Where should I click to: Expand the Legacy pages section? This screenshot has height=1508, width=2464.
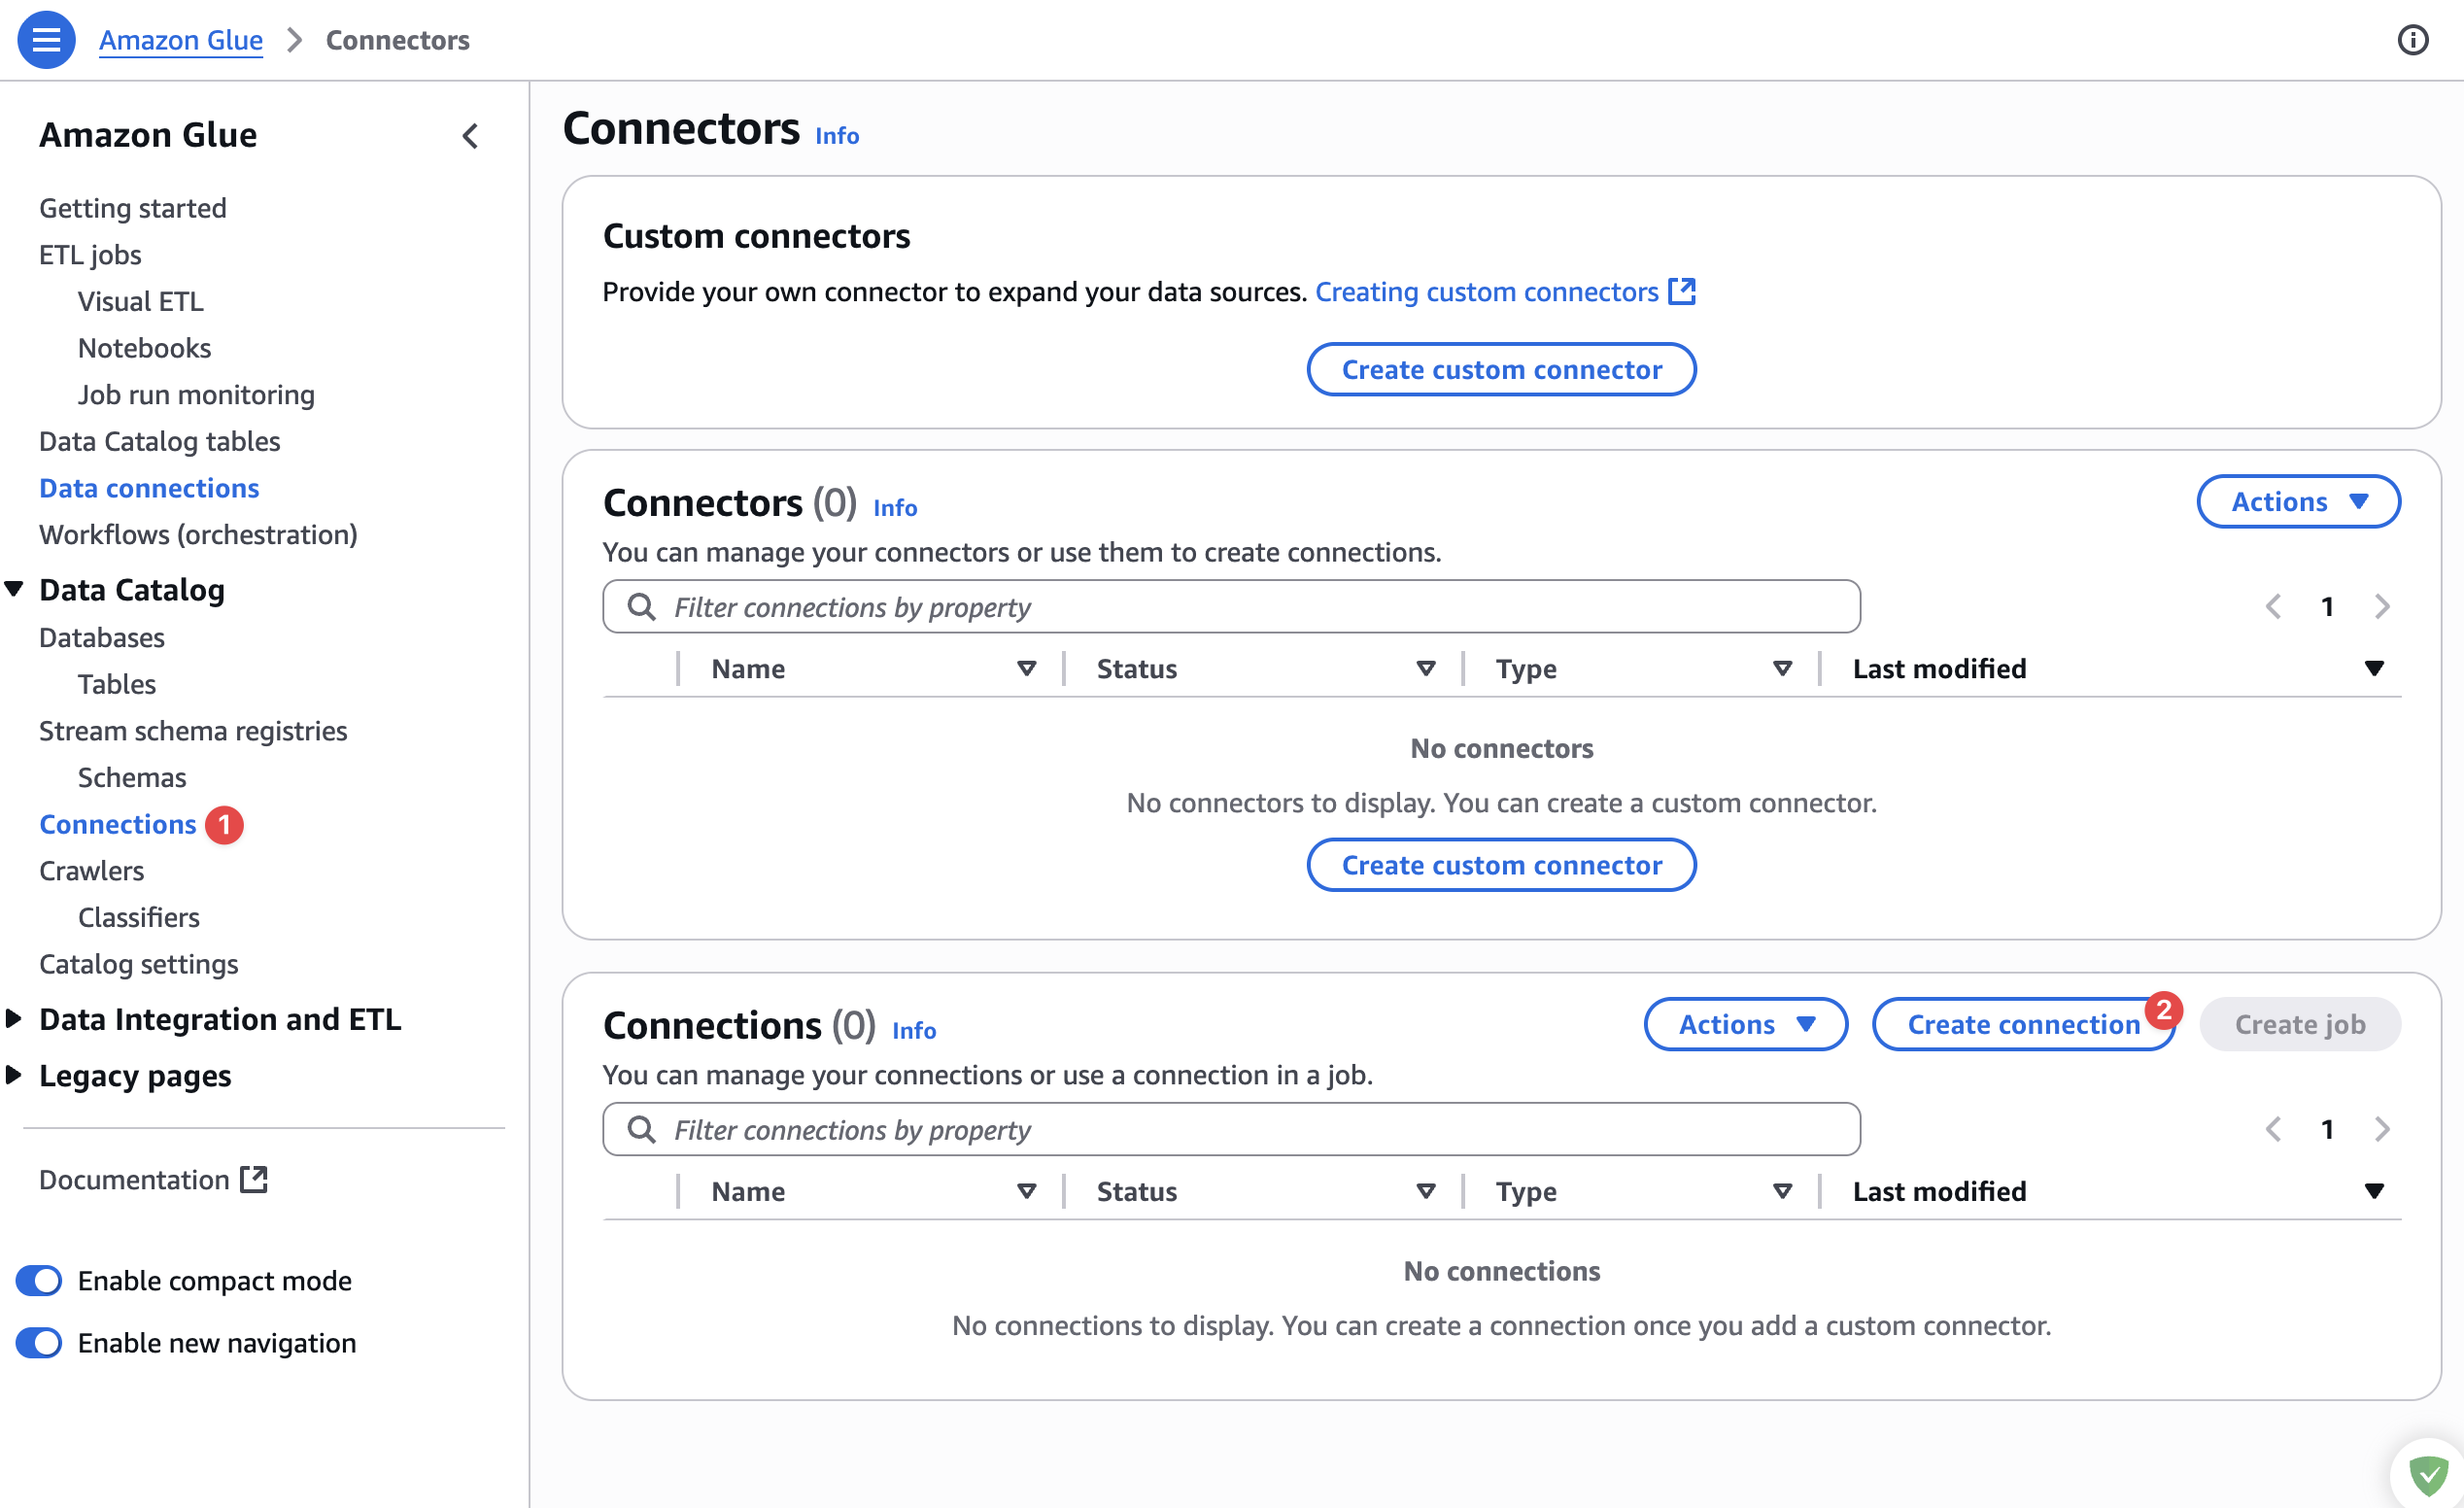14,1075
